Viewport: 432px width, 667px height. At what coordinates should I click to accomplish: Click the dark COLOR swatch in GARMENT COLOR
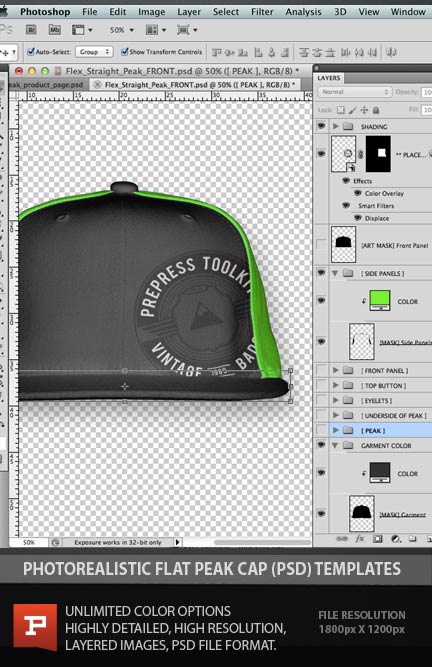(380, 473)
